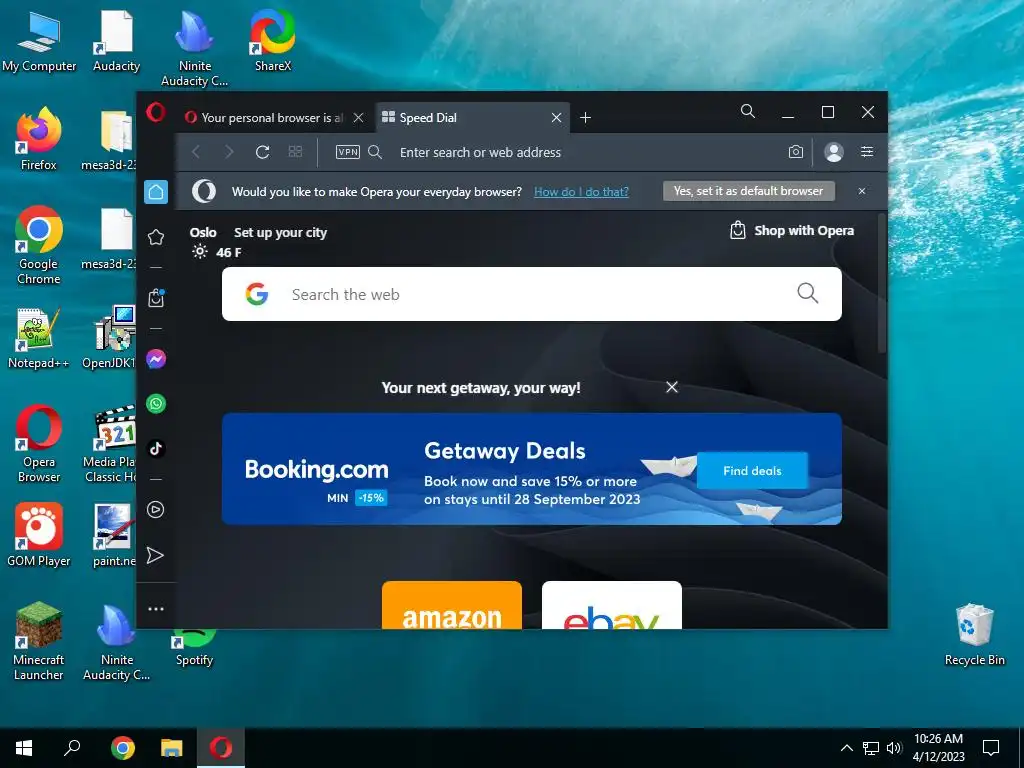Open the Opera main menu logo

155,112
